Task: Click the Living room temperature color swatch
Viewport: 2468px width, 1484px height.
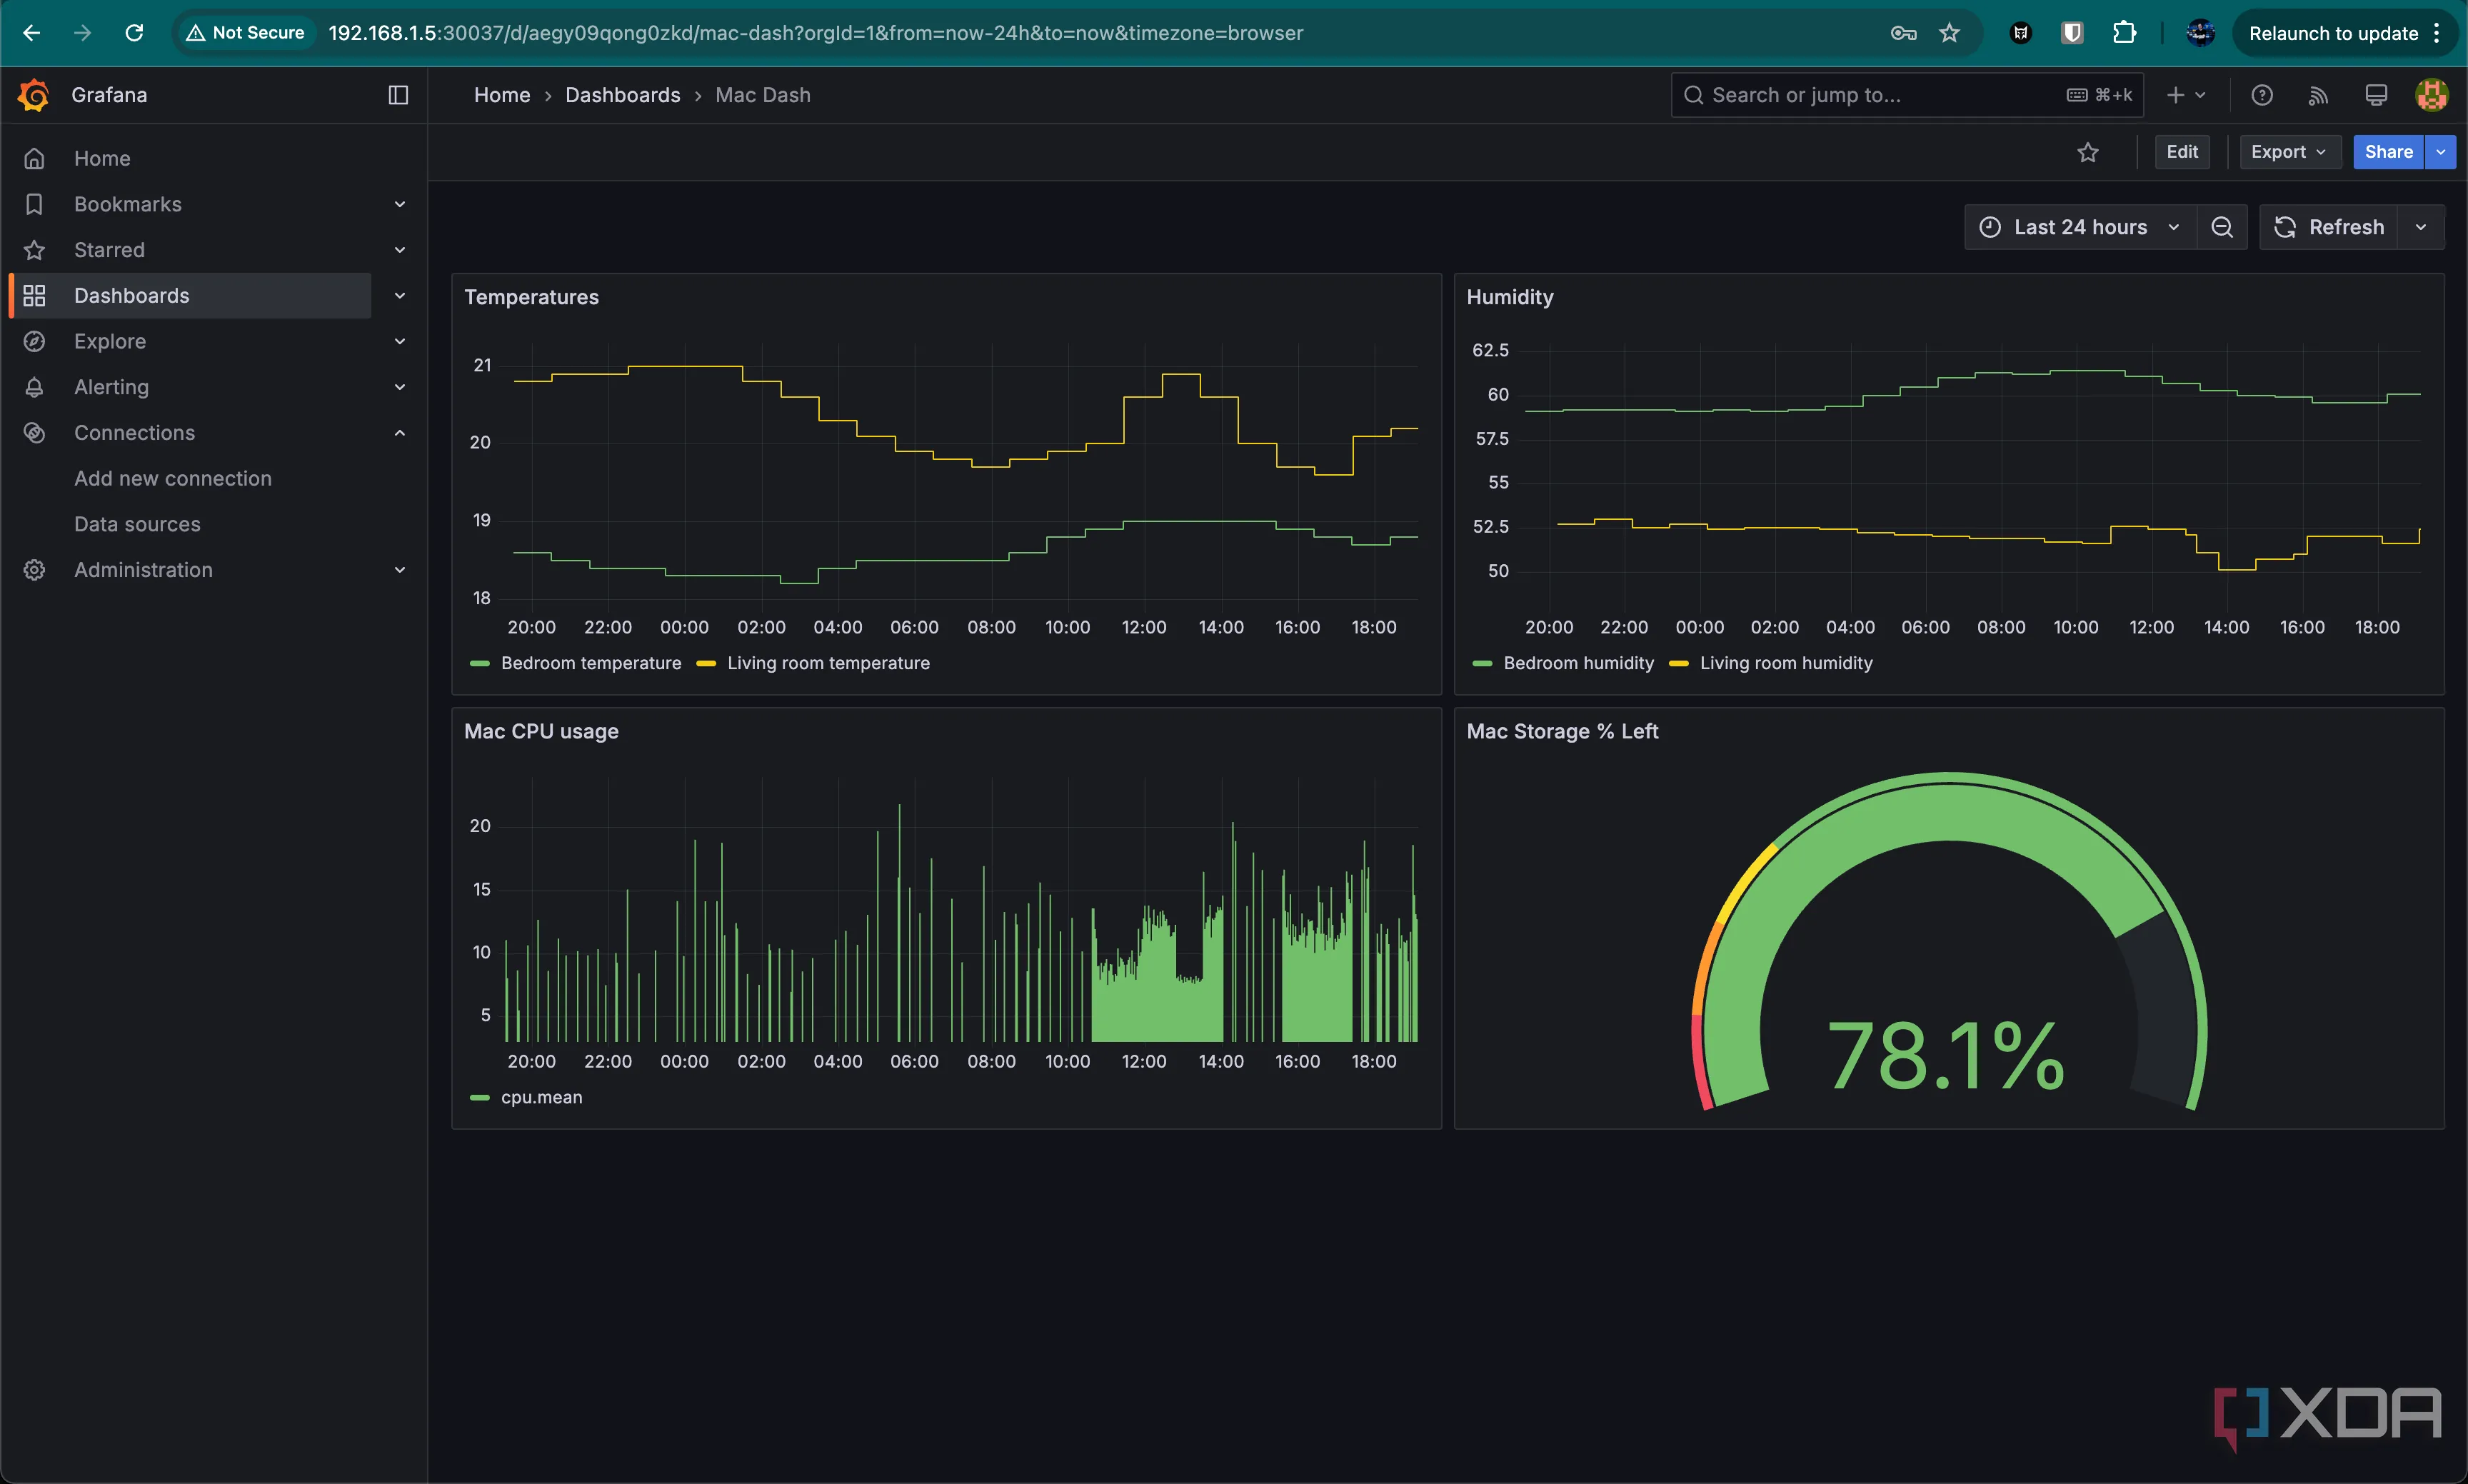Action: [706, 663]
